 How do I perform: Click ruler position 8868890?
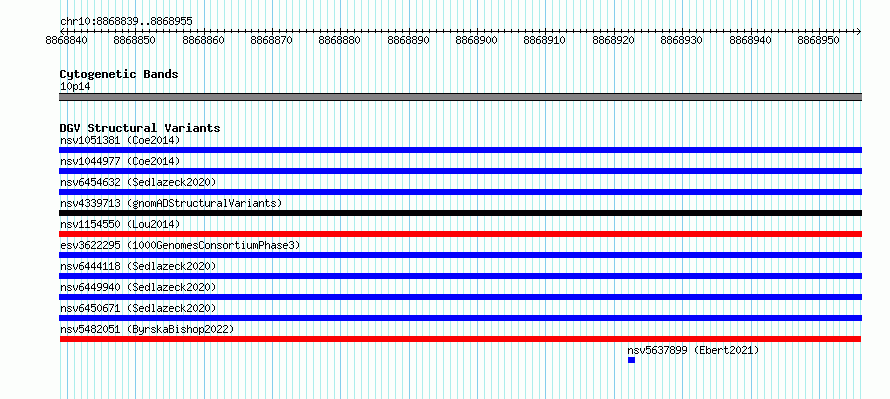pyautogui.click(x=409, y=40)
